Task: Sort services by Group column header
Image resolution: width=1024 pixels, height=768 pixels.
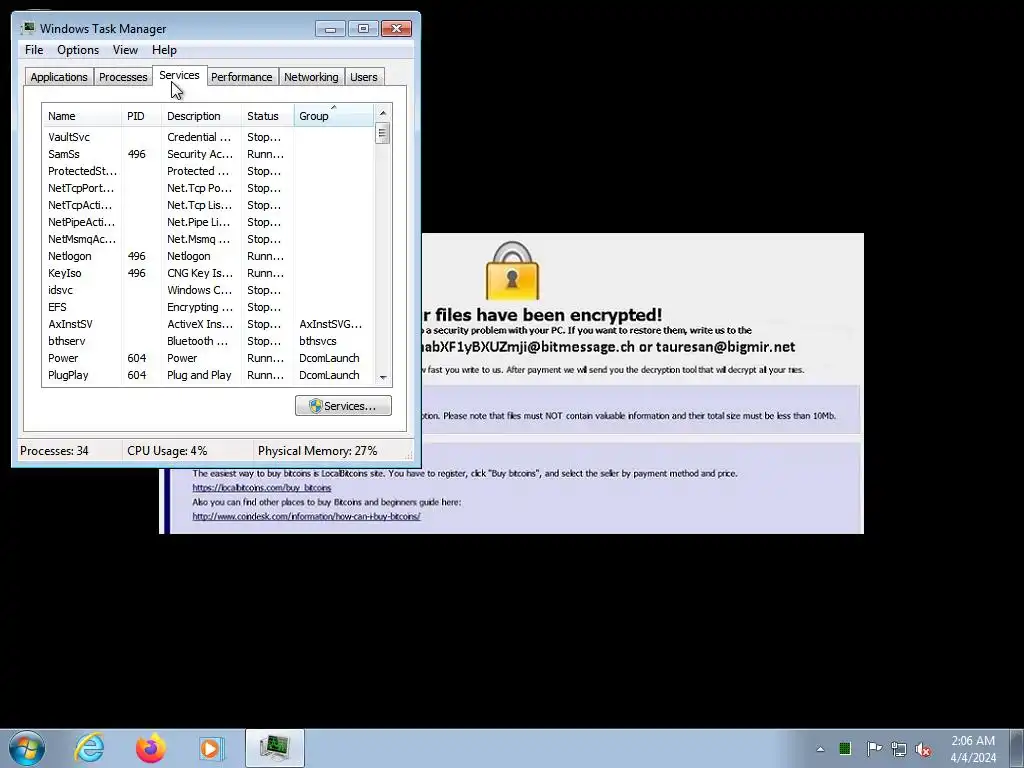Action: [x=334, y=116]
